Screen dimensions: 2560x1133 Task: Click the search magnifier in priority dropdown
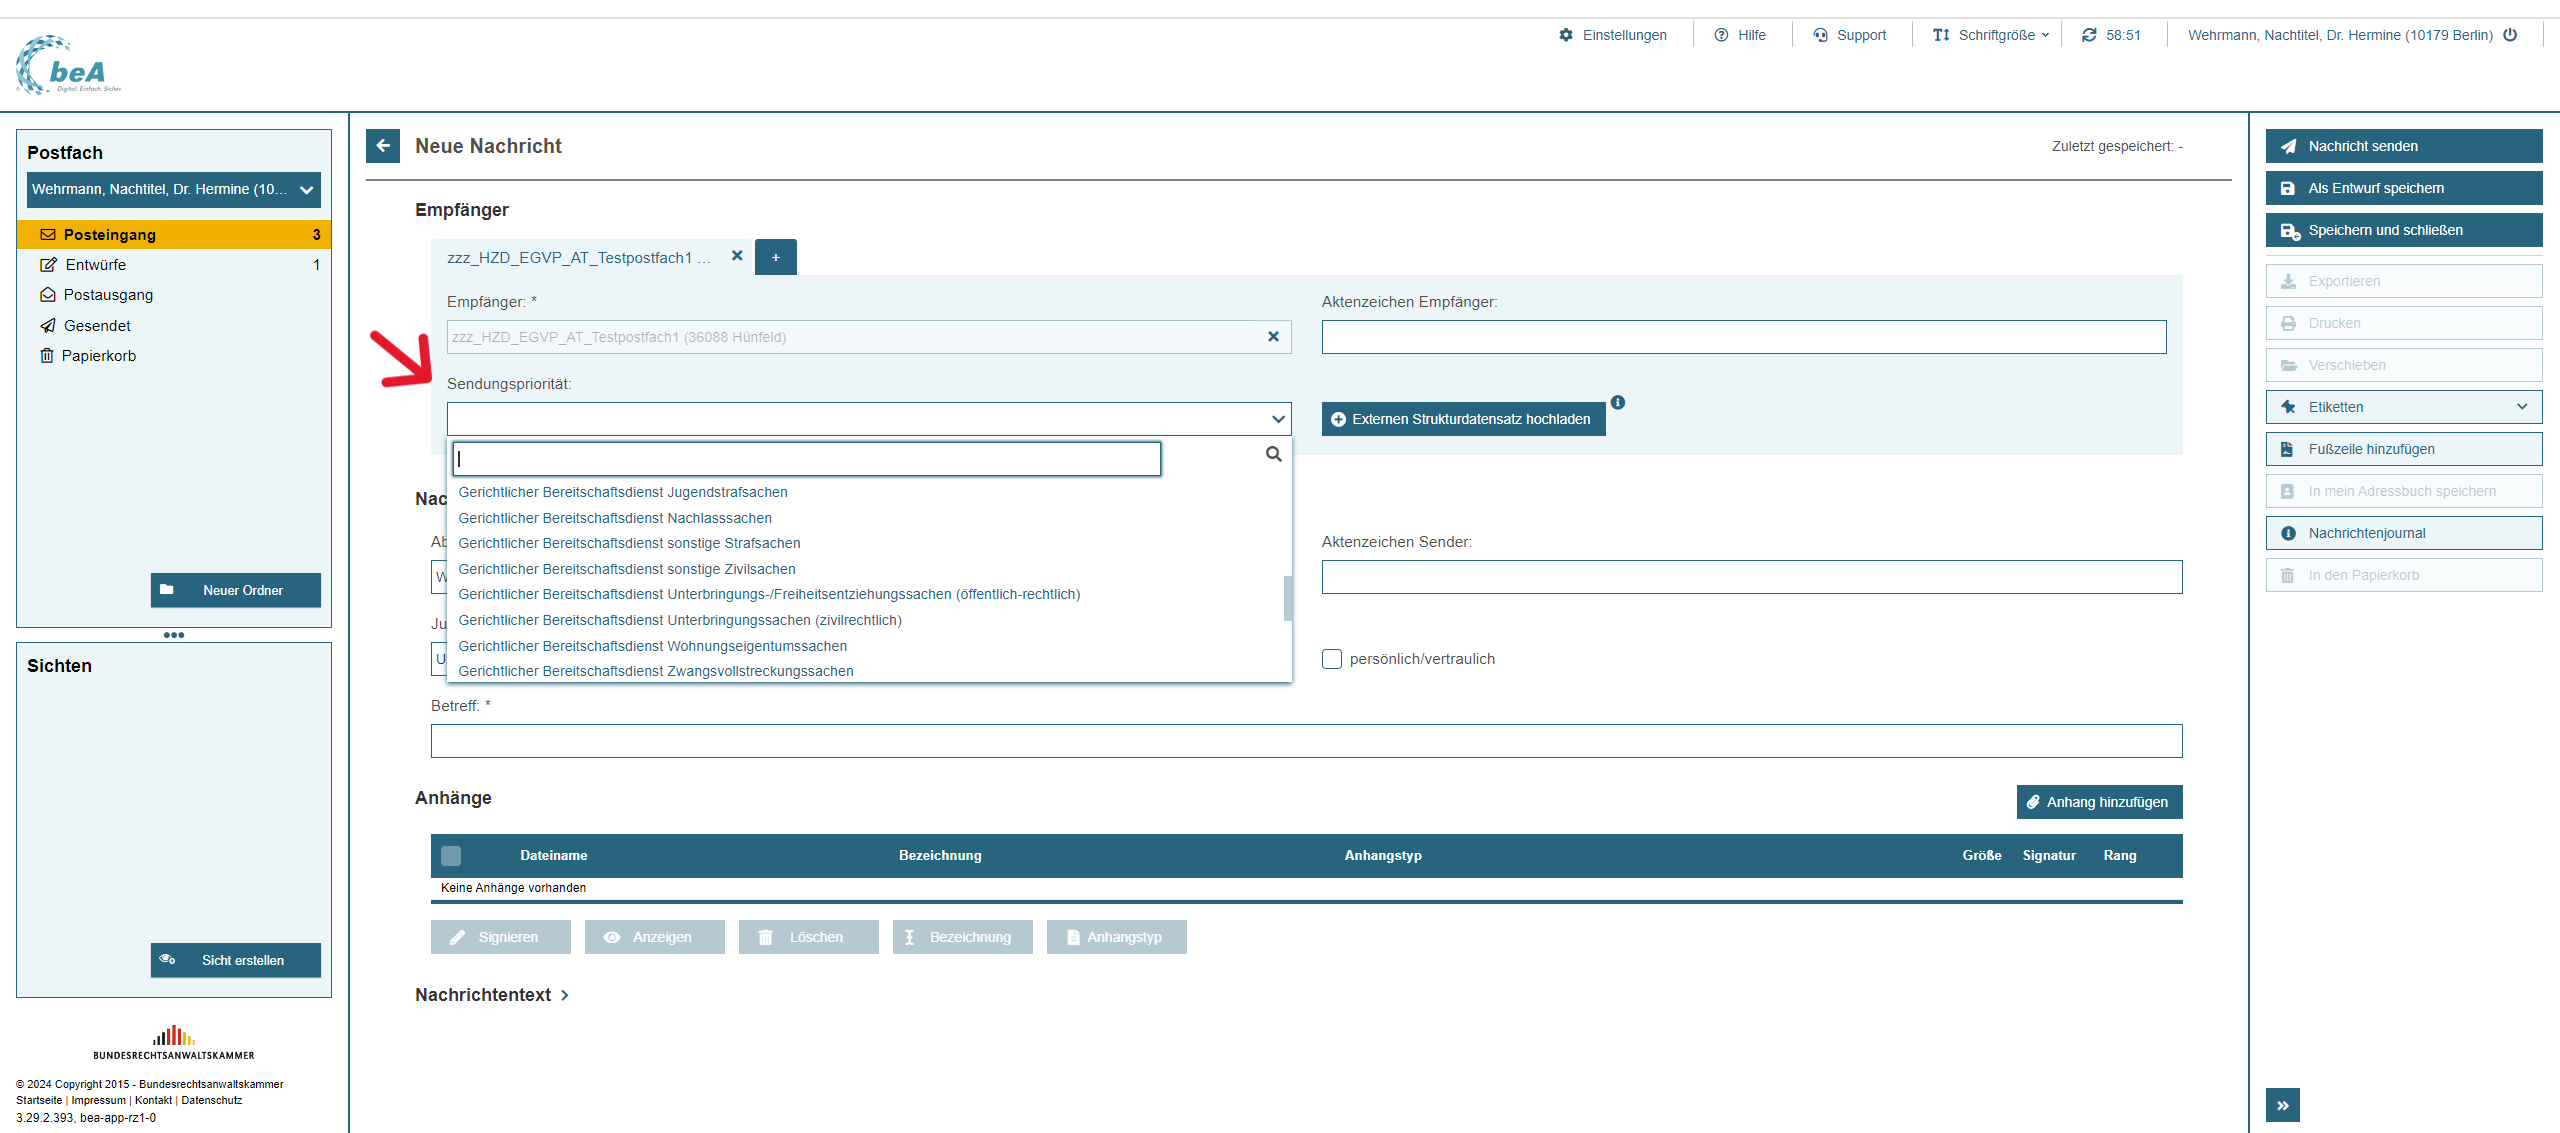(x=1273, y=455)
